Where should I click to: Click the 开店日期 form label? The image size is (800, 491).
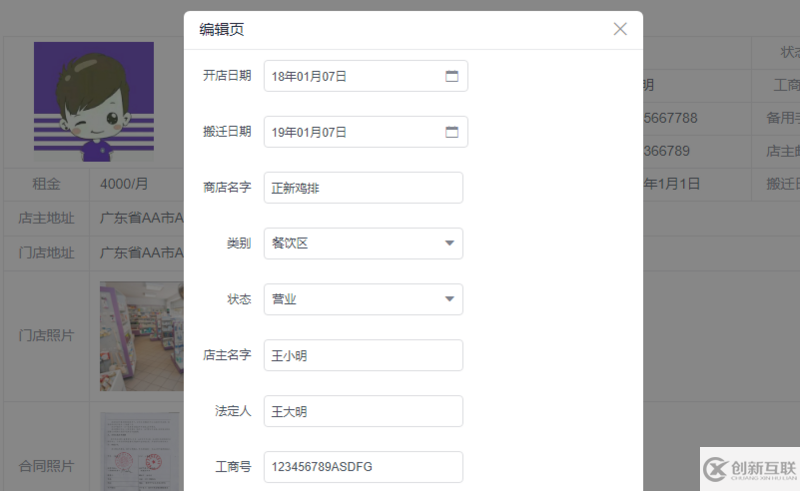[x=227, y=76]
